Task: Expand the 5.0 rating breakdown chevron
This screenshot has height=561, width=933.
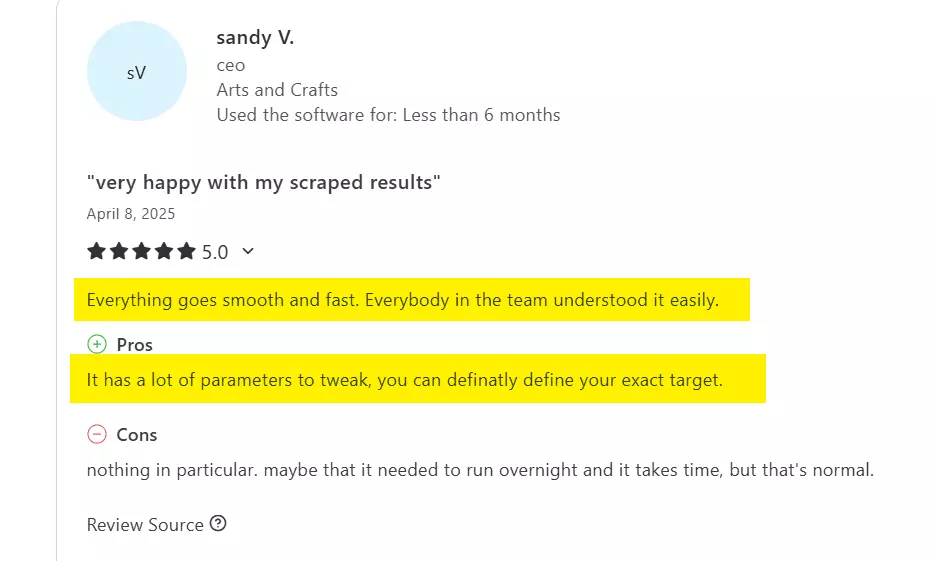Action: (x=248, y=251)
